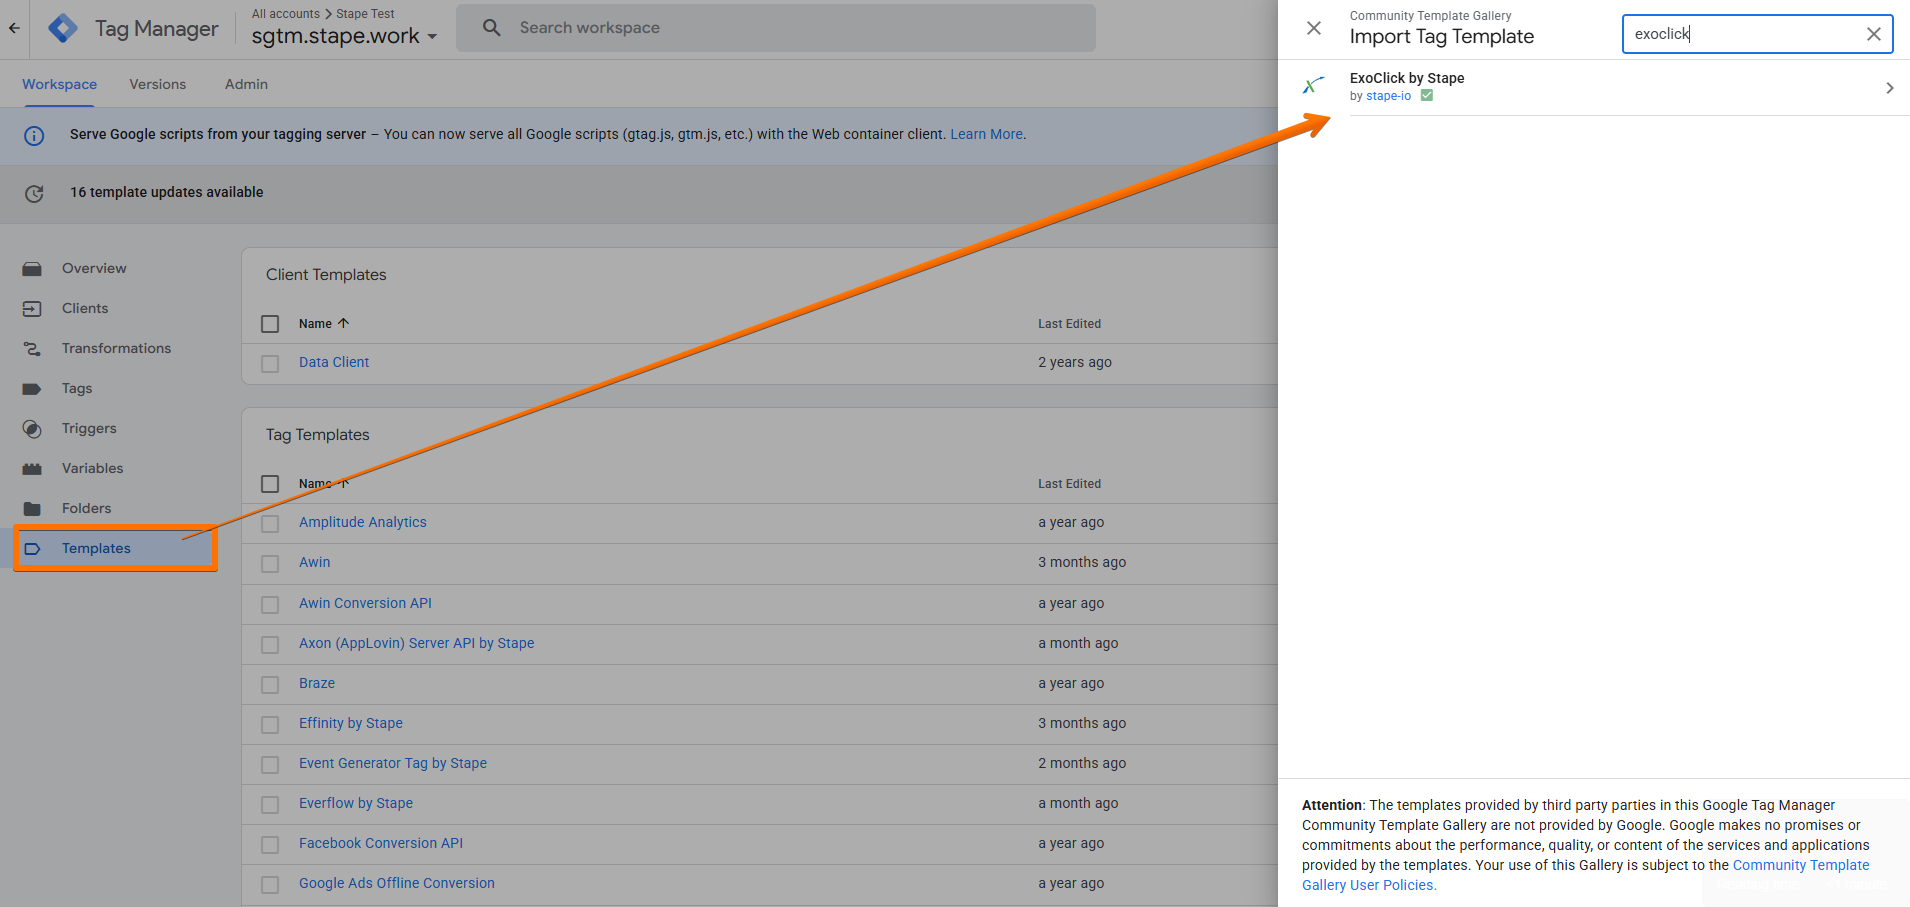Sort Client Templates by Name arrow
Viewport: 1910px width, 907px height.
(x=344, y=323)
